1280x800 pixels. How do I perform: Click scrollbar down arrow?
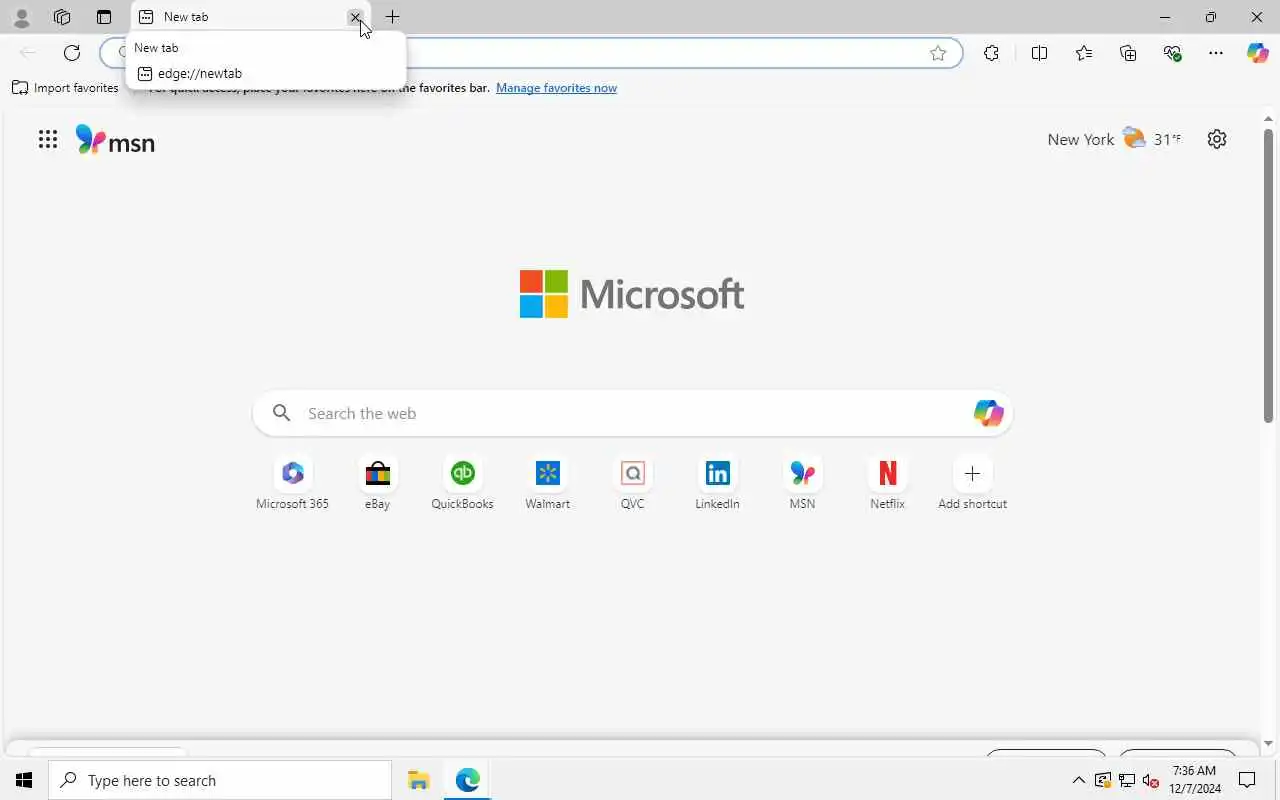[1269, 744]
